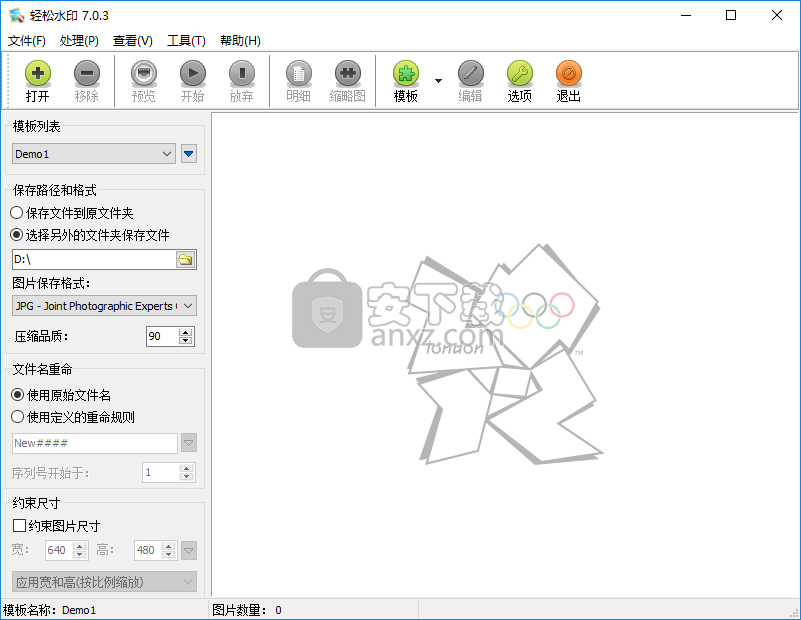The height and width of the screenshot is (620, 801).
Task: Click the 图片数量: 0 status bar text
Action: (x=247, y=610)
